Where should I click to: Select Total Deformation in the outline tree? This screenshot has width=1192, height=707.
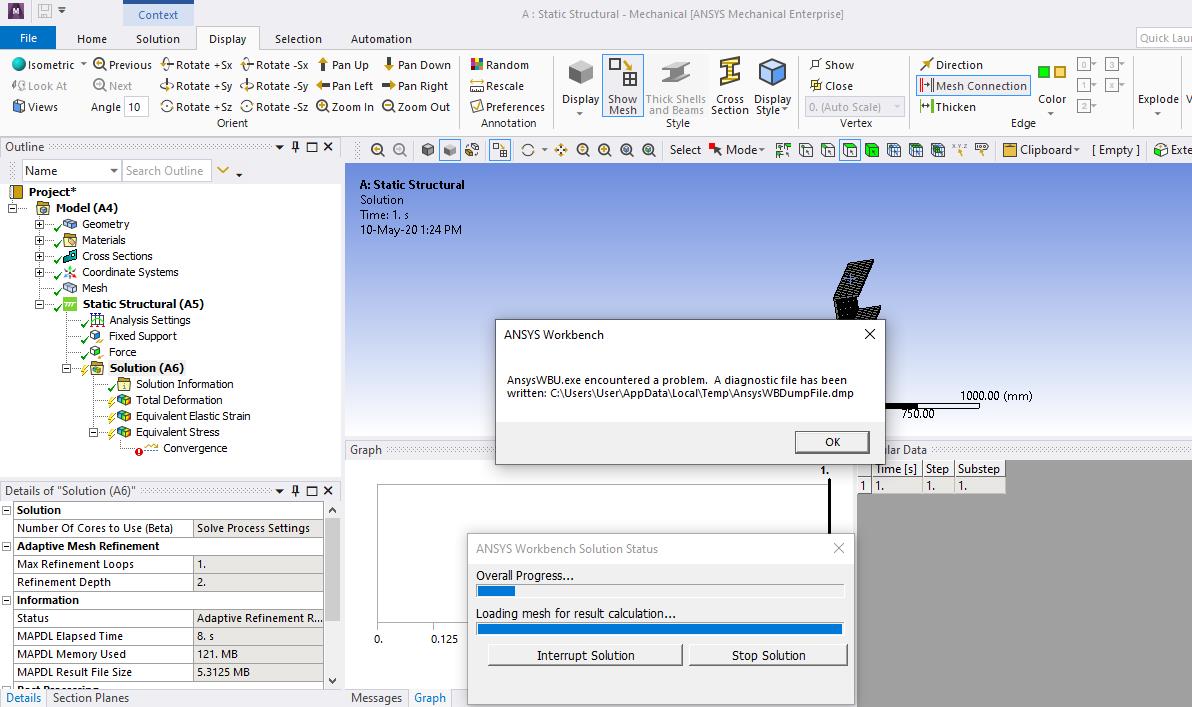click(x=179, y=400)
